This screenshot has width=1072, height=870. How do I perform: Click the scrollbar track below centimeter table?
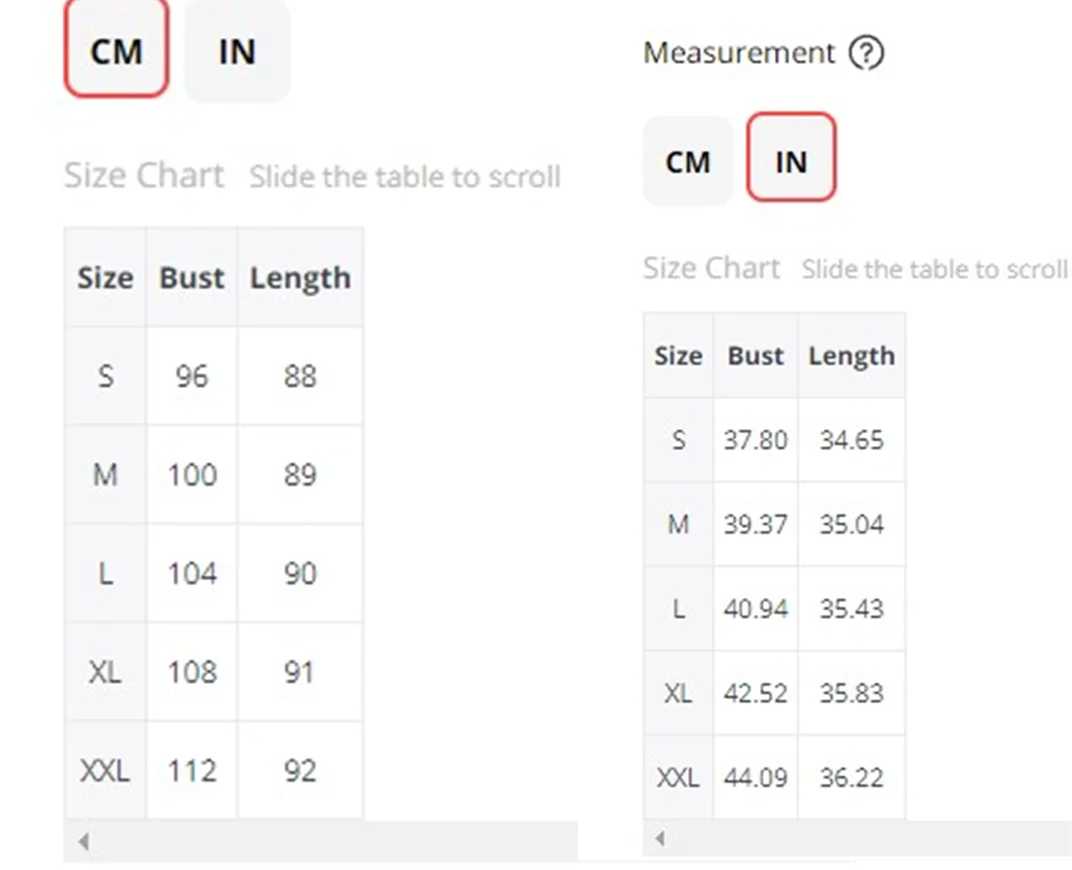click(x=330, y=842)
